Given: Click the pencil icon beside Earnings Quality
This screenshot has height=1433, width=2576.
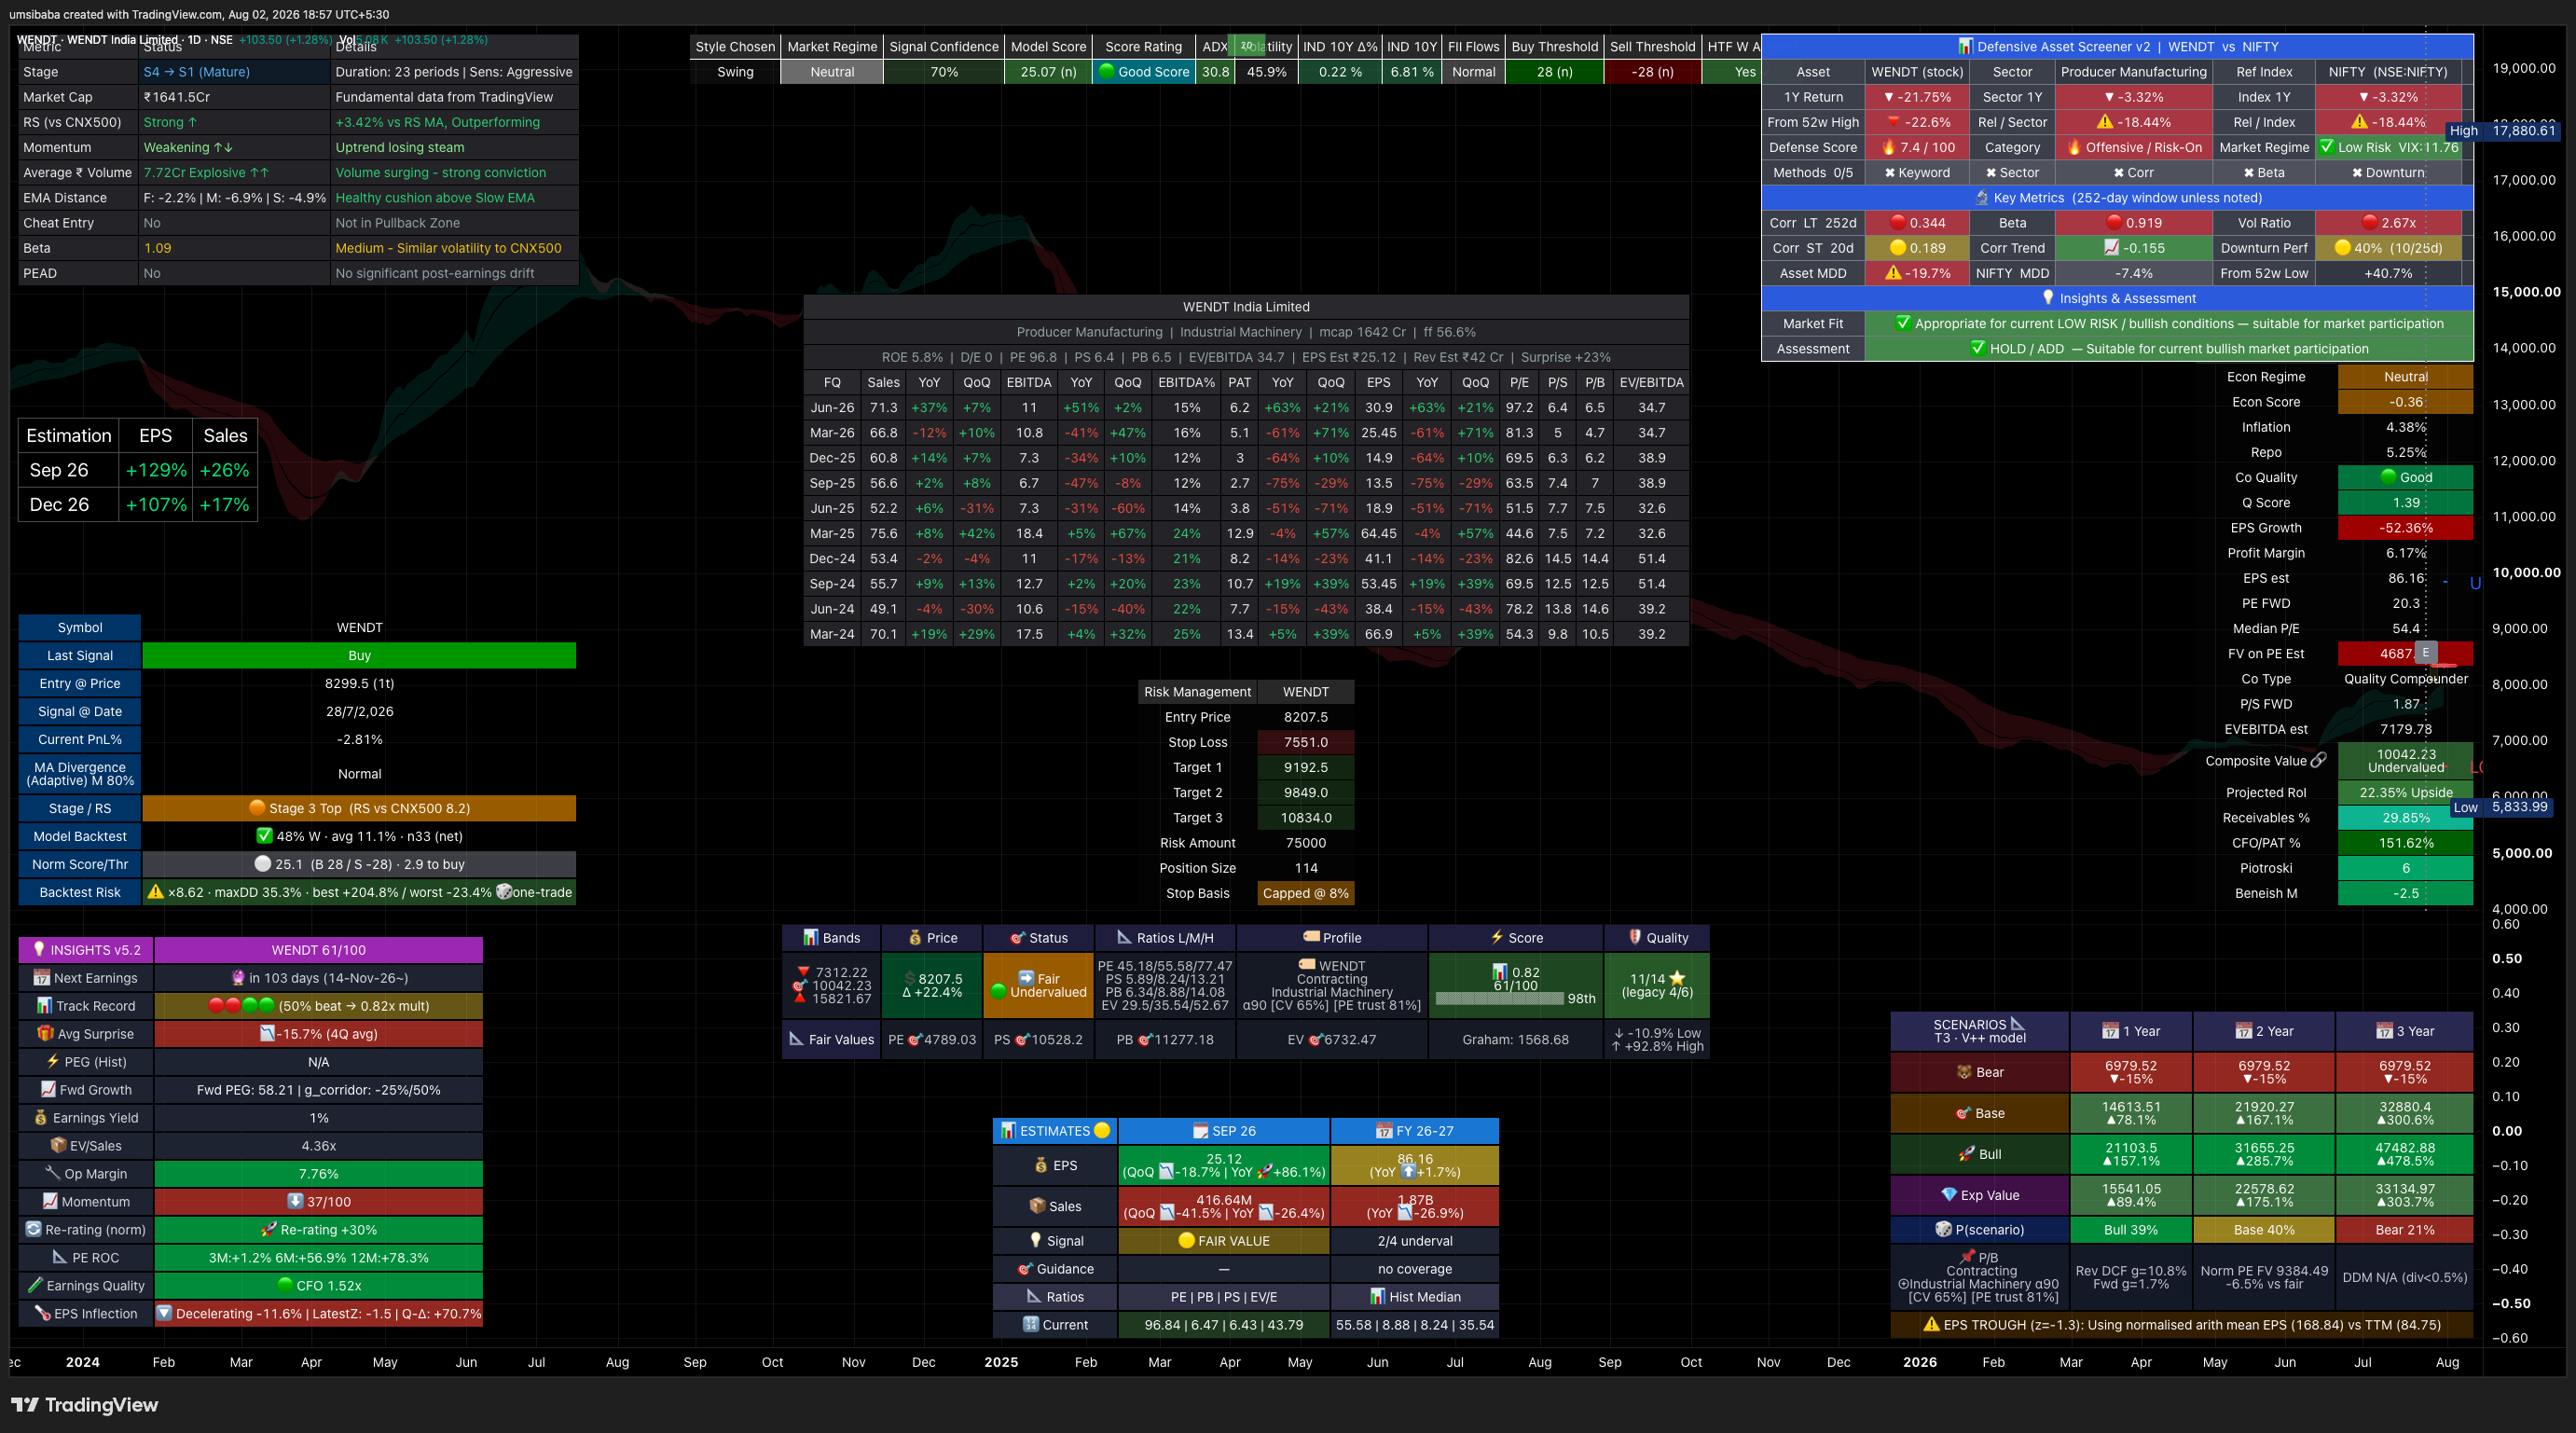Looking at the screenshot, I should (x=35, y=1285).
